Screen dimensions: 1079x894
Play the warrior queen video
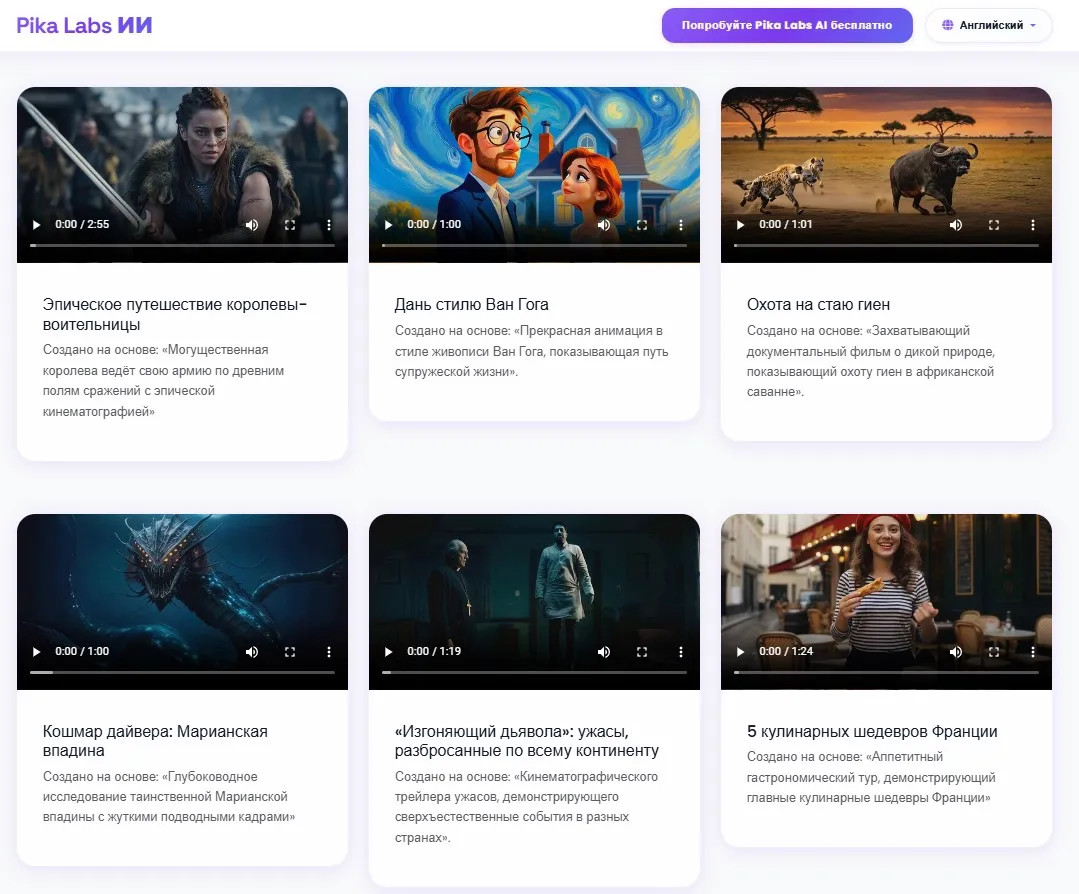(x=36, y=225)
